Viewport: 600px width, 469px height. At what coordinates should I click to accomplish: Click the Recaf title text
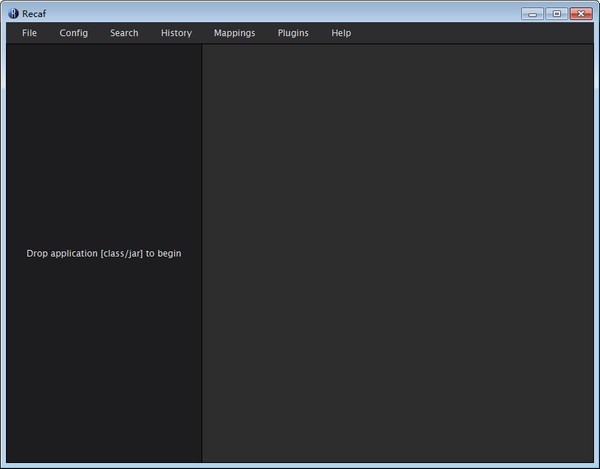[x=34, y=13]
